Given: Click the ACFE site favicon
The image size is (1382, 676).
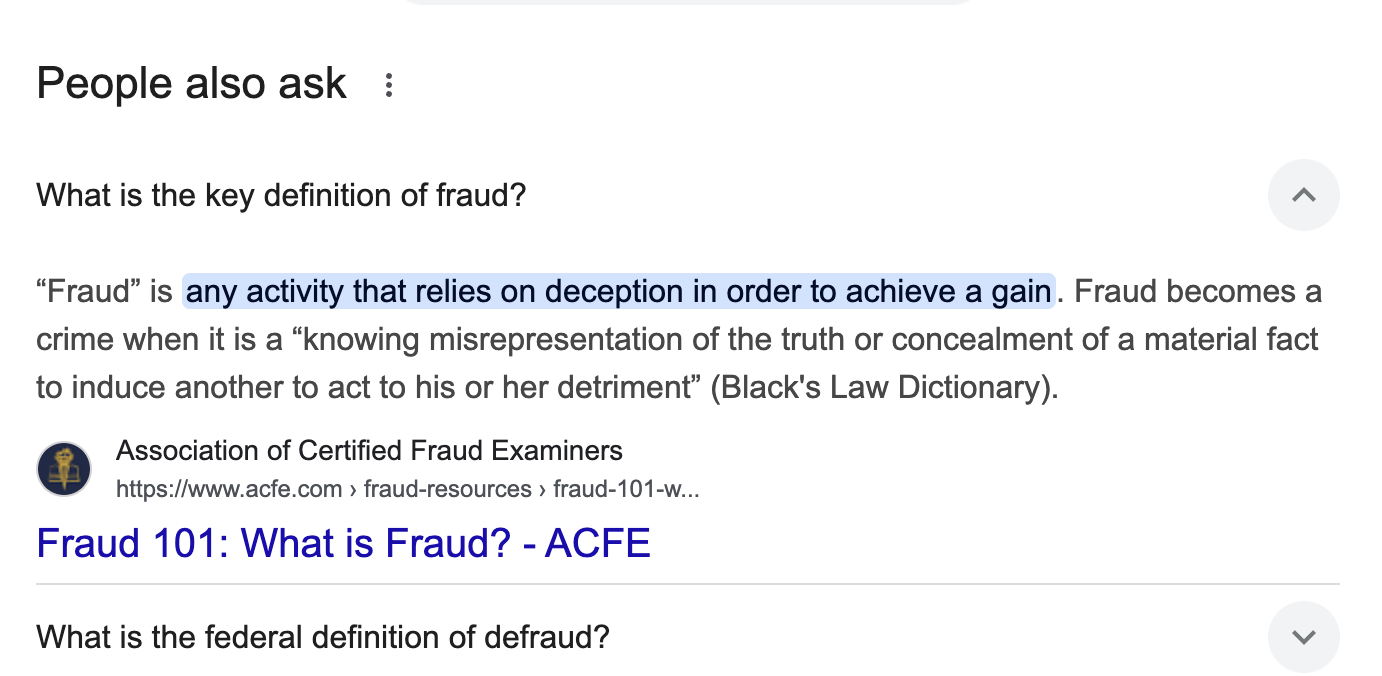Looking at the screenshot, I should pyautogui.click(x=64, y=469).
